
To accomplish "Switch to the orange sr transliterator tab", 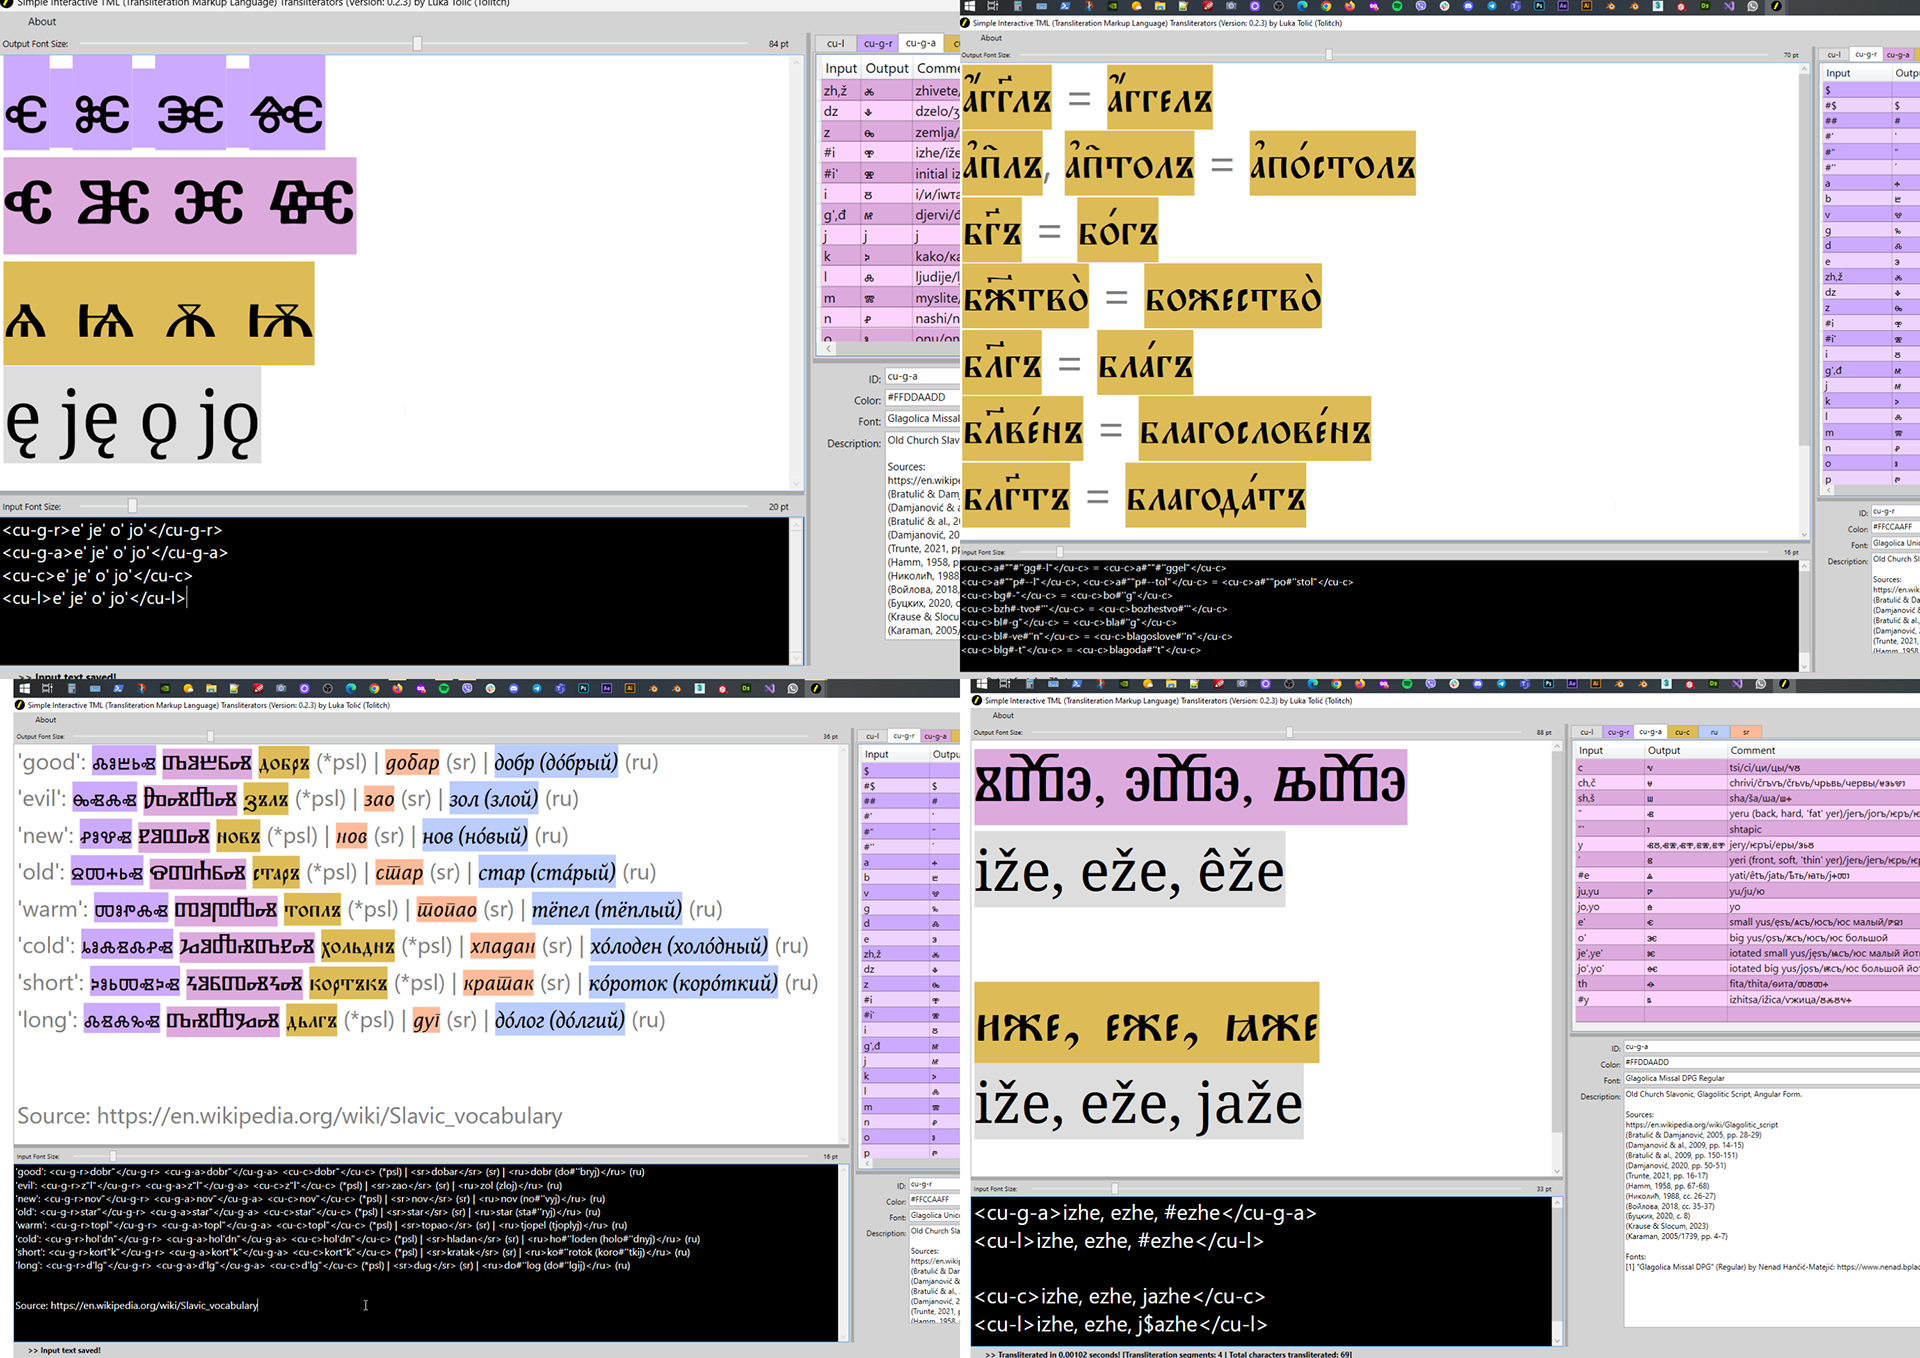I will click(x=1746, y=732).
